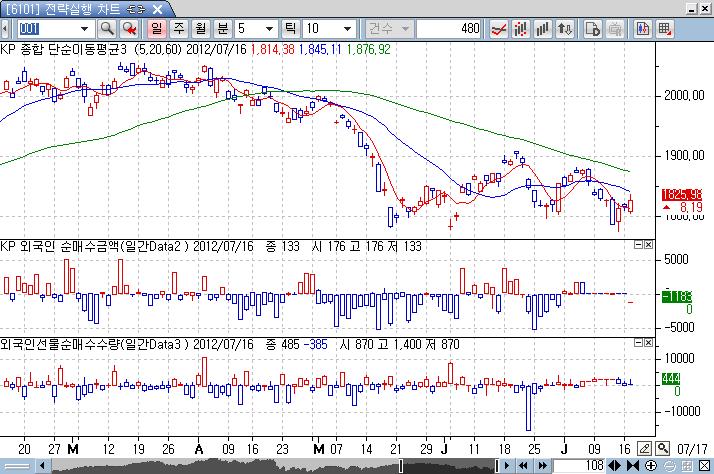This screenshot has width=714, height=474.
Task: Minimize the foreign net buying amount panel
Action: (x=639, y=245)
